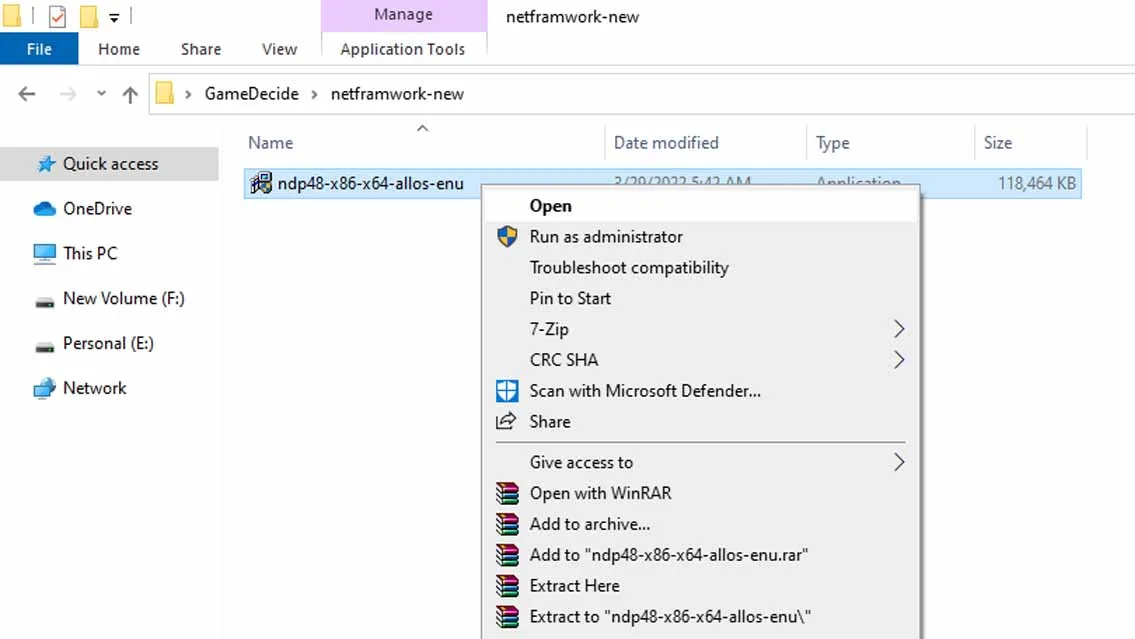Click the Microsoft Defender shield icon
Image resolution: width=1135 pixels, height=639 pixels.
(507, 391)
